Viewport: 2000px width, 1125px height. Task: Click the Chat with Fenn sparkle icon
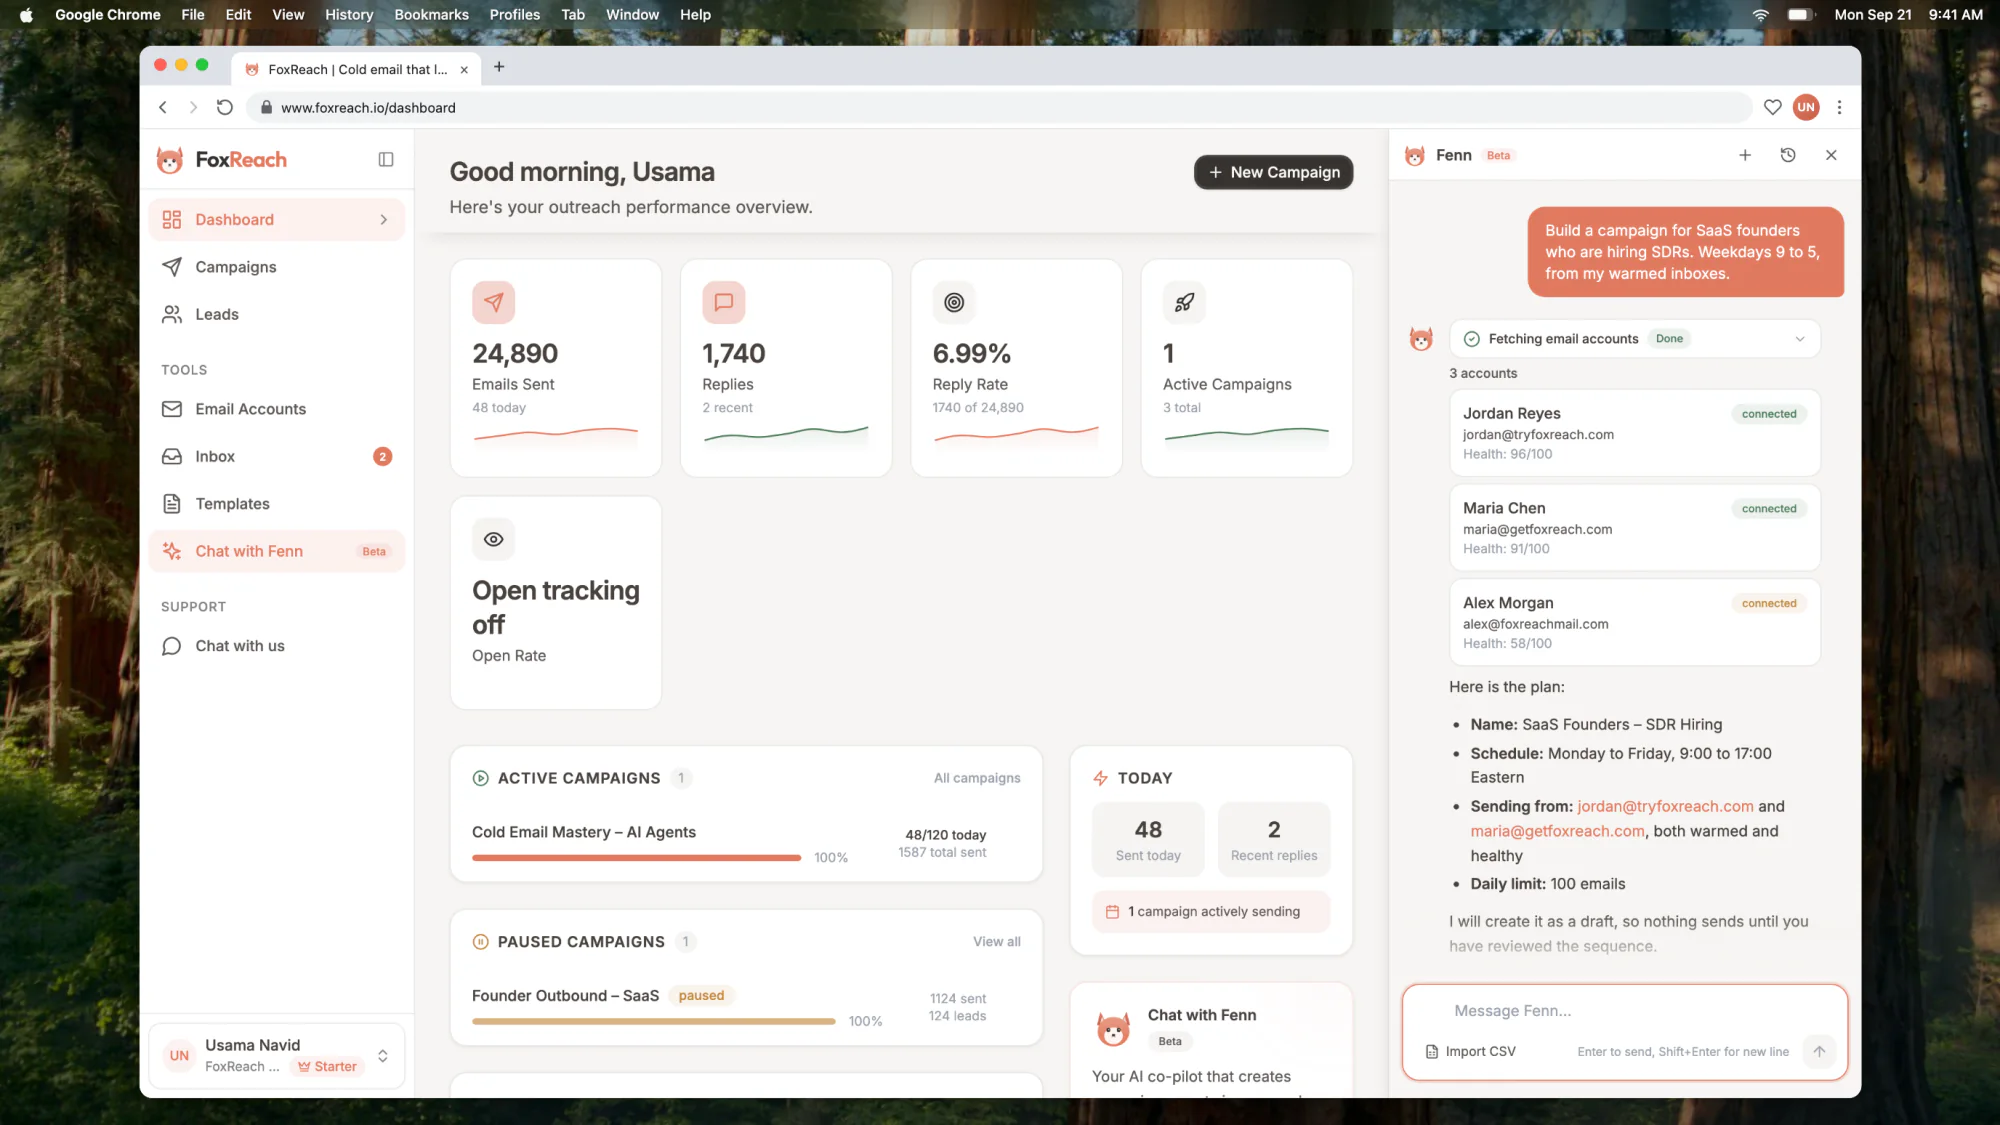tap(172, 551)
